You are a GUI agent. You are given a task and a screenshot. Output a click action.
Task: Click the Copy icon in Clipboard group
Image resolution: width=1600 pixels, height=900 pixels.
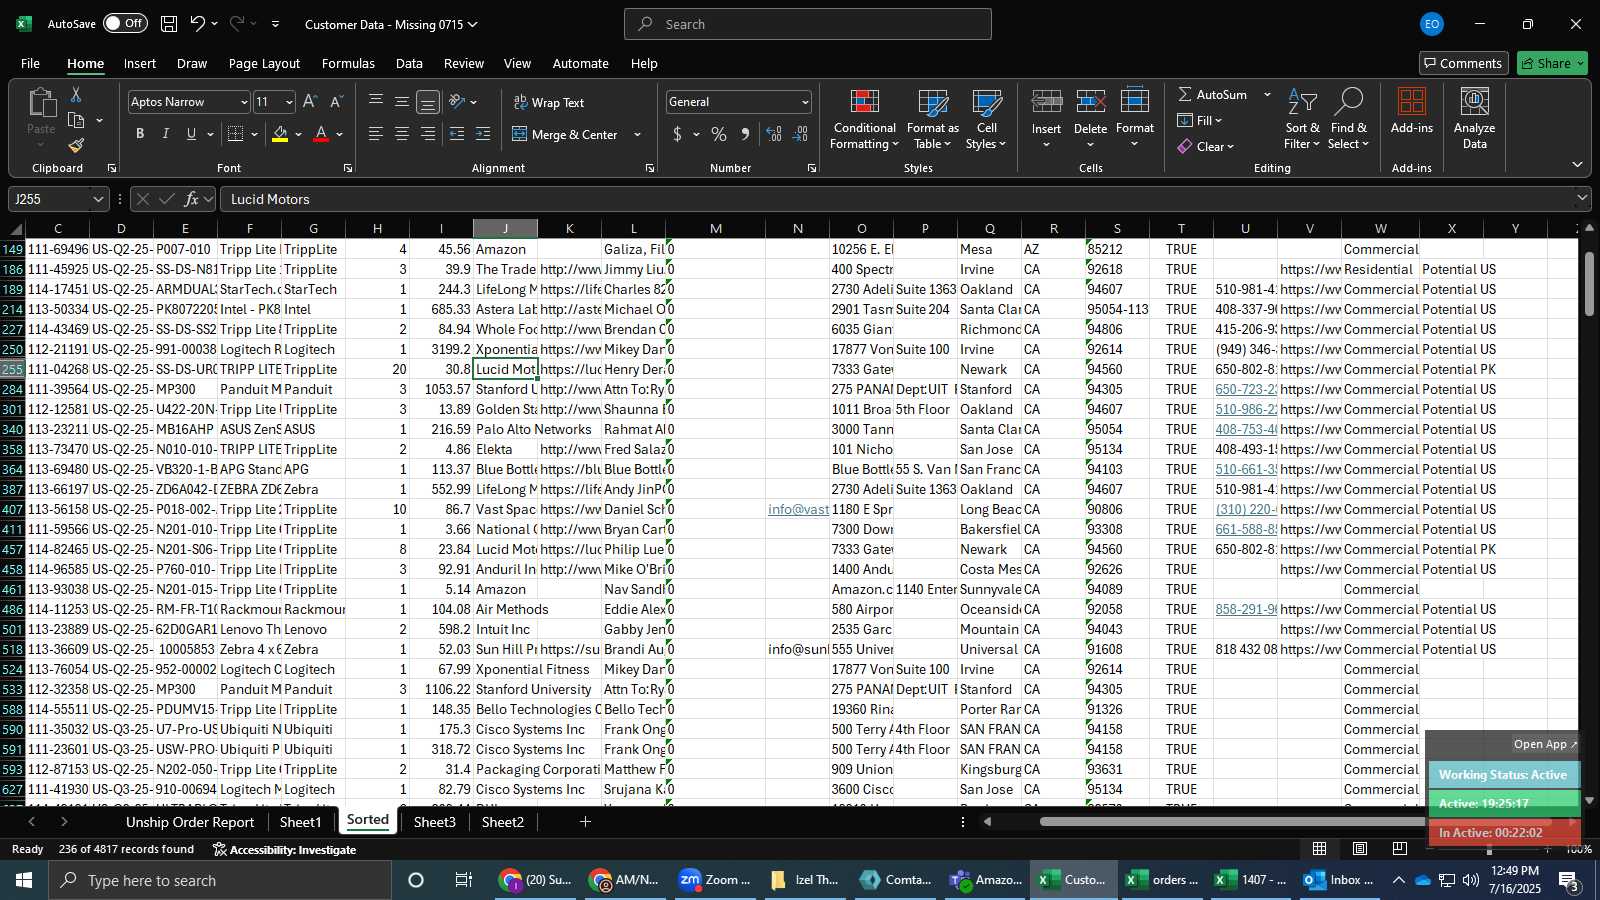tap(76, 121)
